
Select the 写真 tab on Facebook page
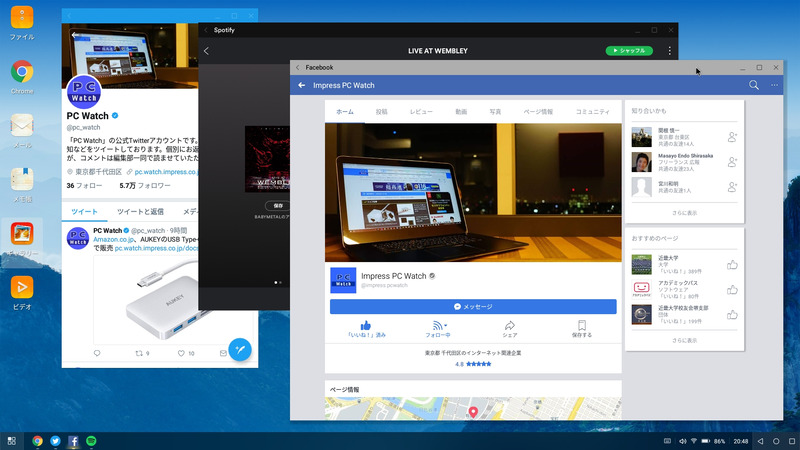(495, 112)
